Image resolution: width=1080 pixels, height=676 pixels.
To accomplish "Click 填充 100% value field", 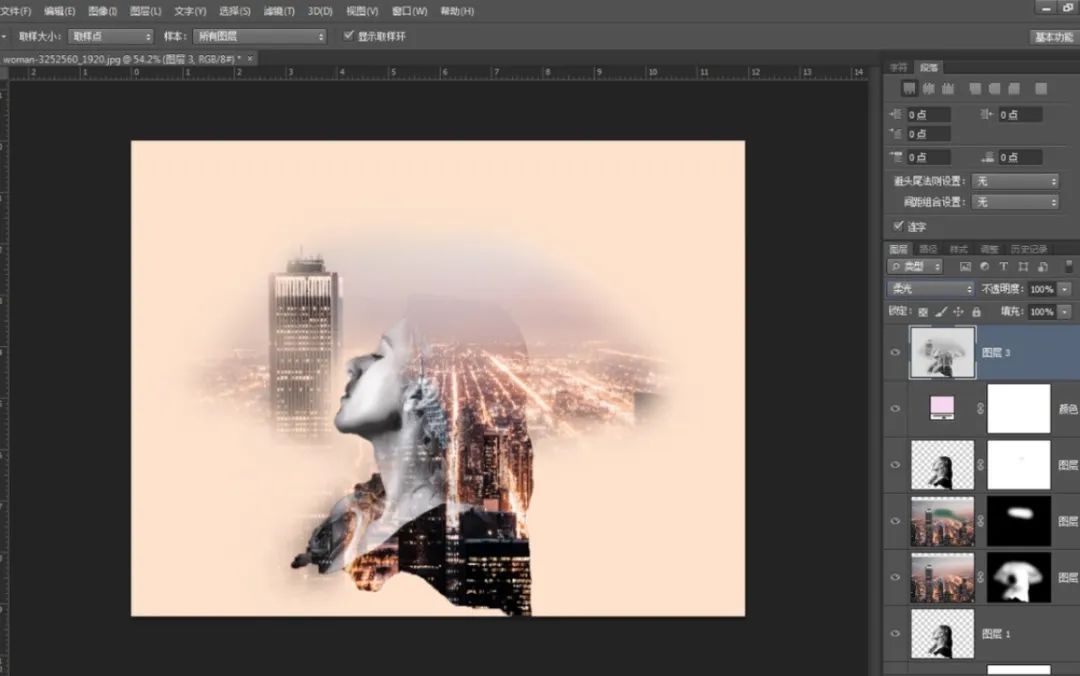I will (x=1042, y=312).
